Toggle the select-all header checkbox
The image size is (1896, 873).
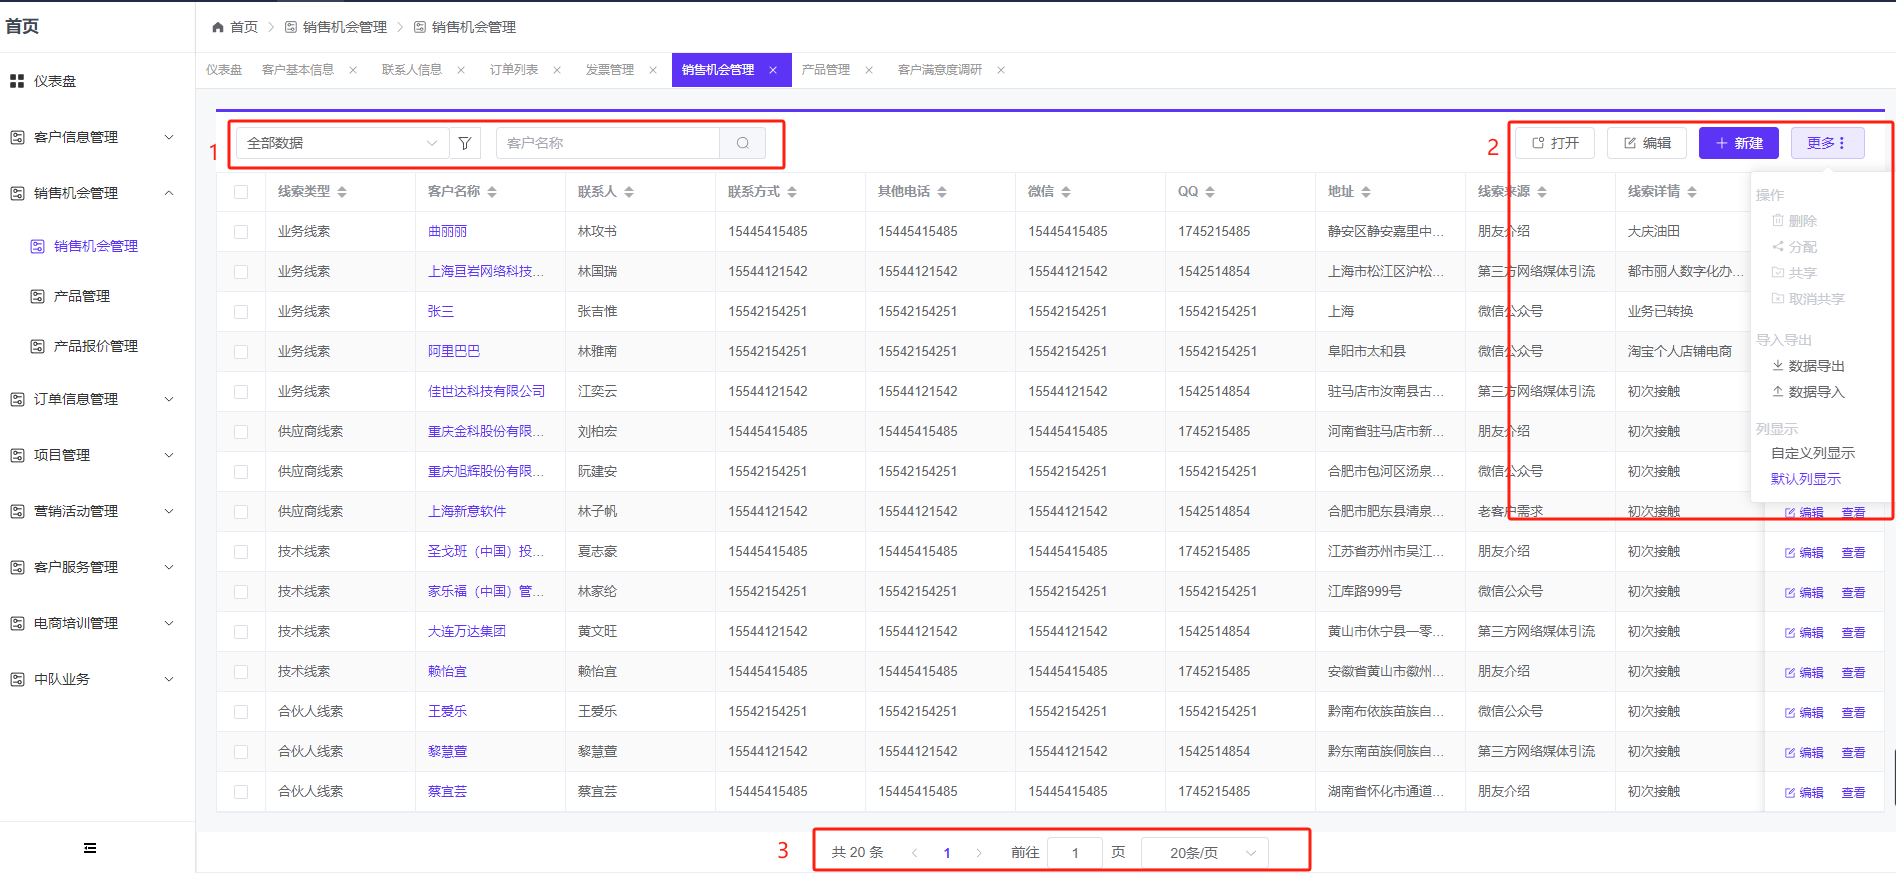click(x=241, y=191)
